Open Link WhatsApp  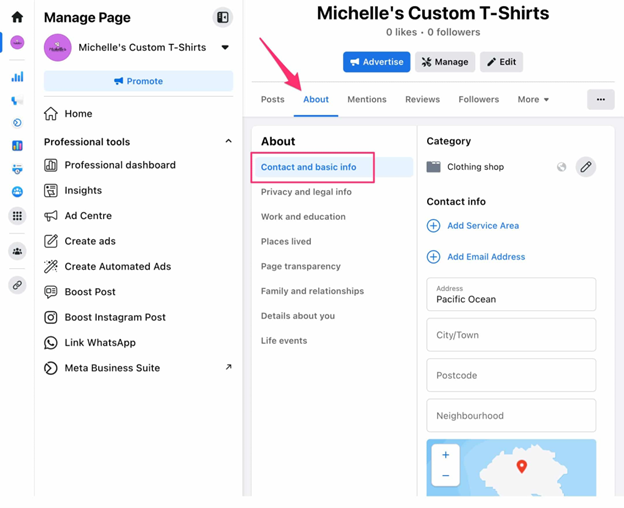pos(138,343)
